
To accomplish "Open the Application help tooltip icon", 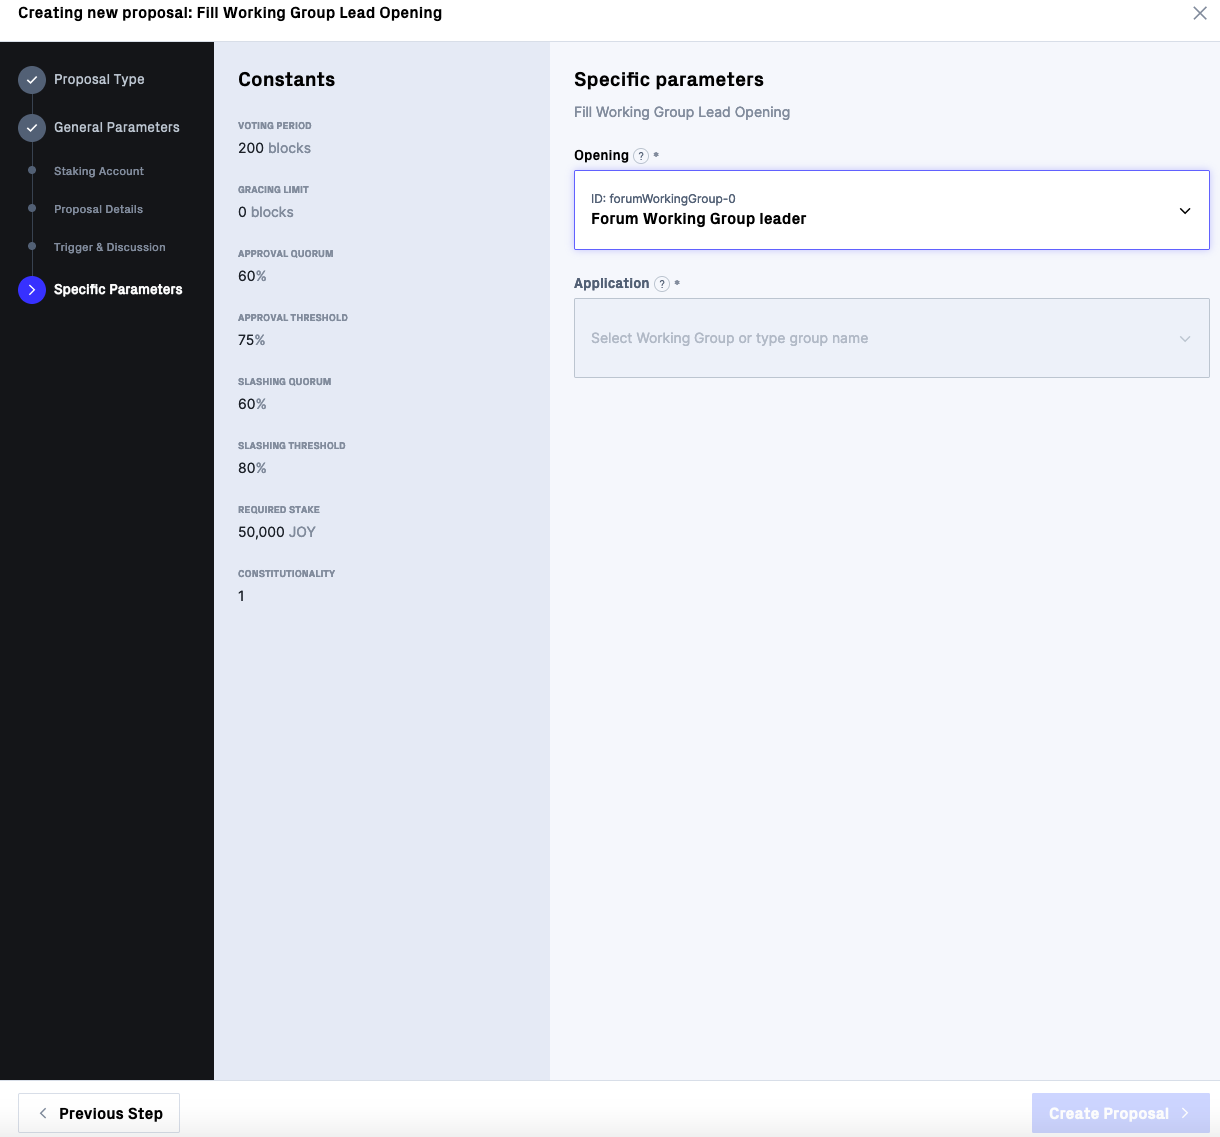I will coord(661,284).
